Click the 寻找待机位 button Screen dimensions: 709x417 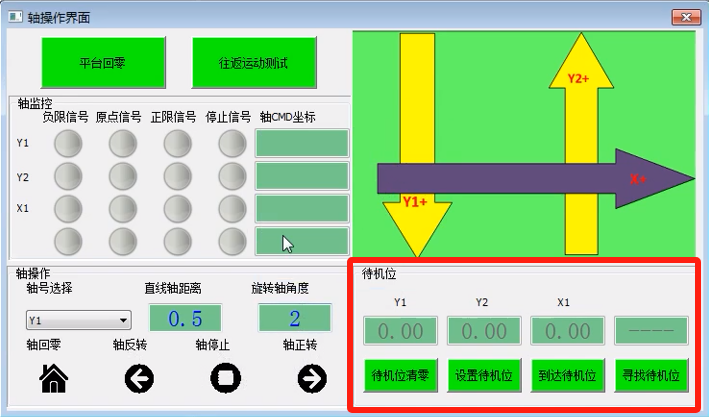651,376
